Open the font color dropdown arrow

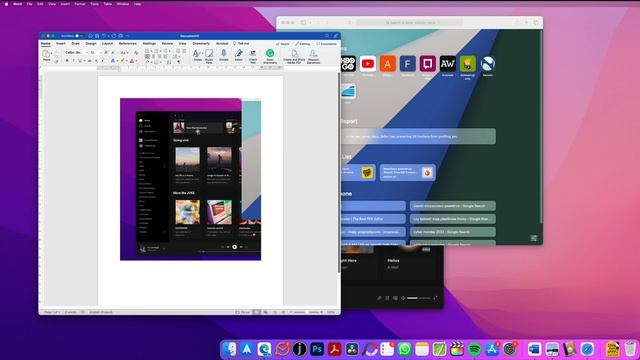point(136,61)
